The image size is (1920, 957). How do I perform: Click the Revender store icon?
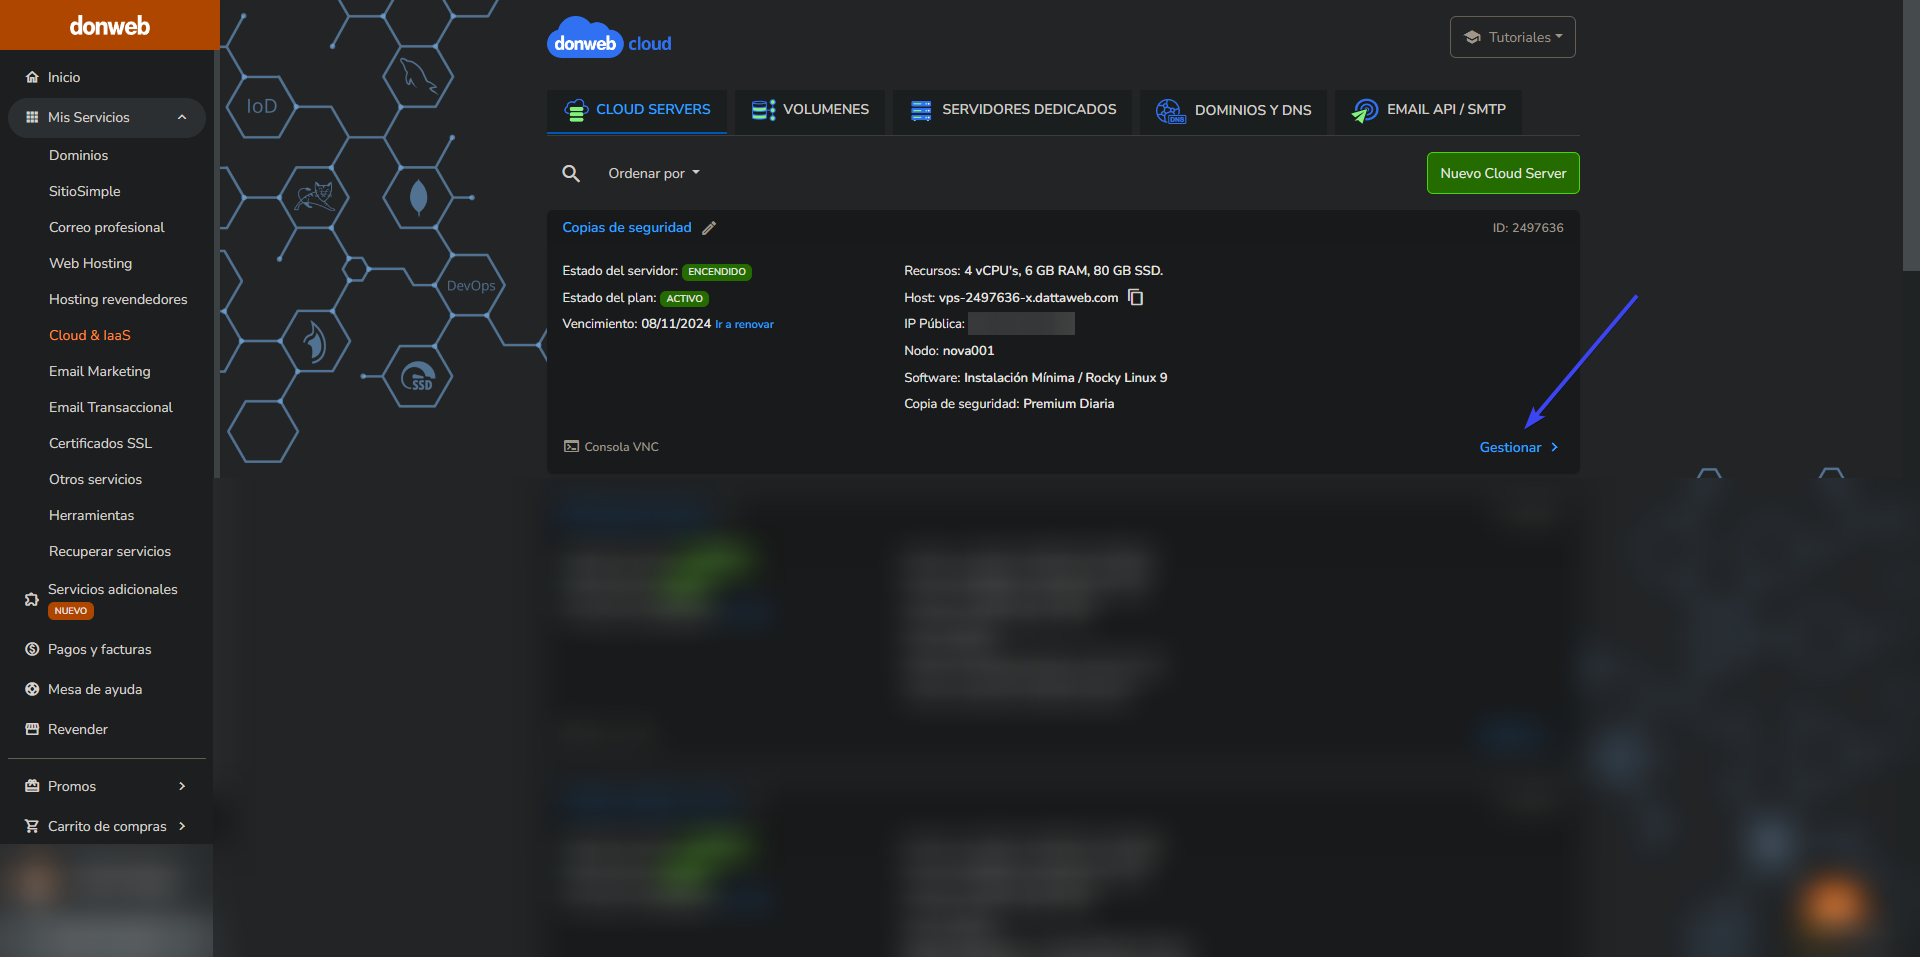click(32, 729)
